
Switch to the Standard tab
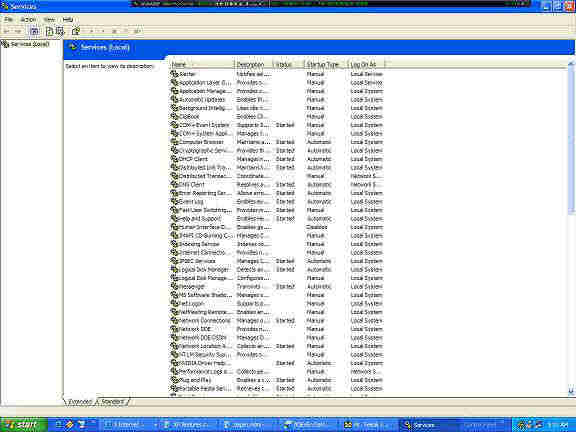(x=112, y=402)
